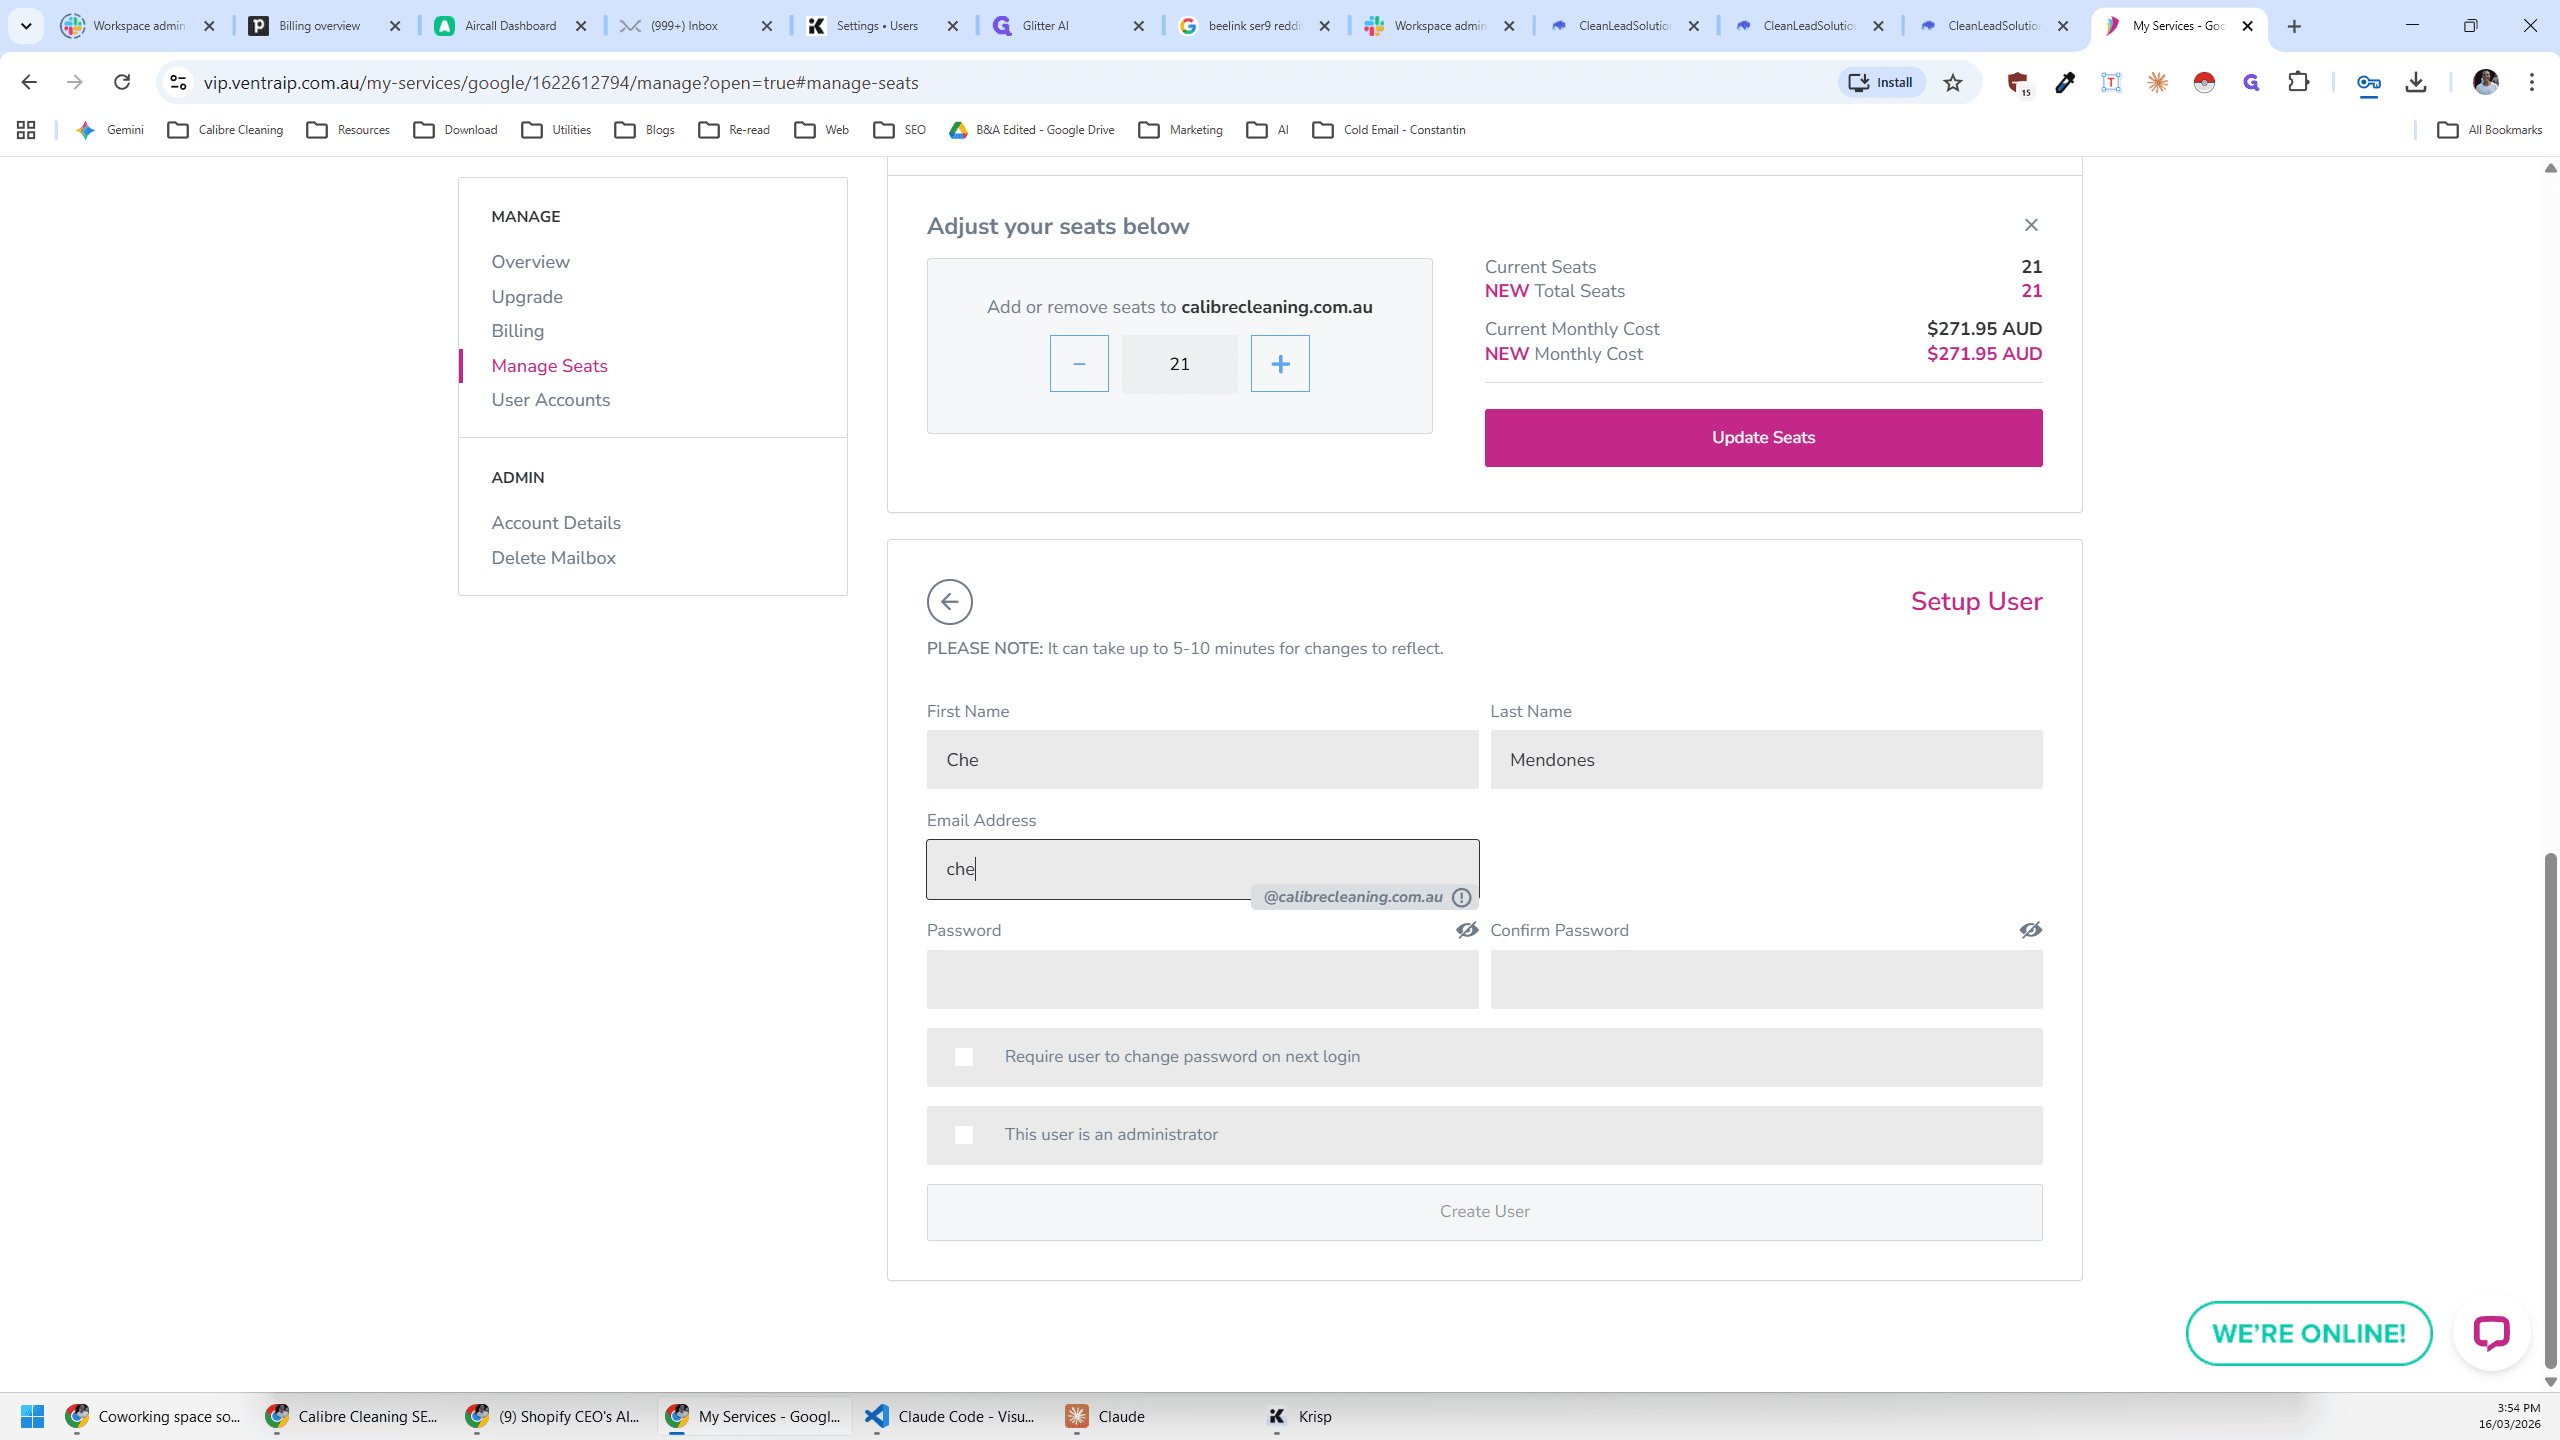This screenshot has height=1440, width=2560.
Task: Decrease seats with the minus button
Action: click(x=1079, y=364)
